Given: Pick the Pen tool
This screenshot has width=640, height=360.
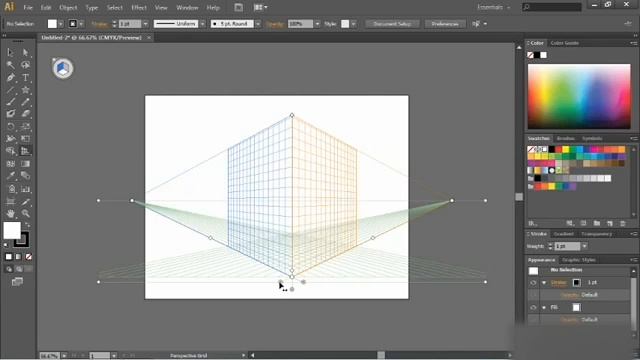Looking at the screenshot, I should point(10,77).
